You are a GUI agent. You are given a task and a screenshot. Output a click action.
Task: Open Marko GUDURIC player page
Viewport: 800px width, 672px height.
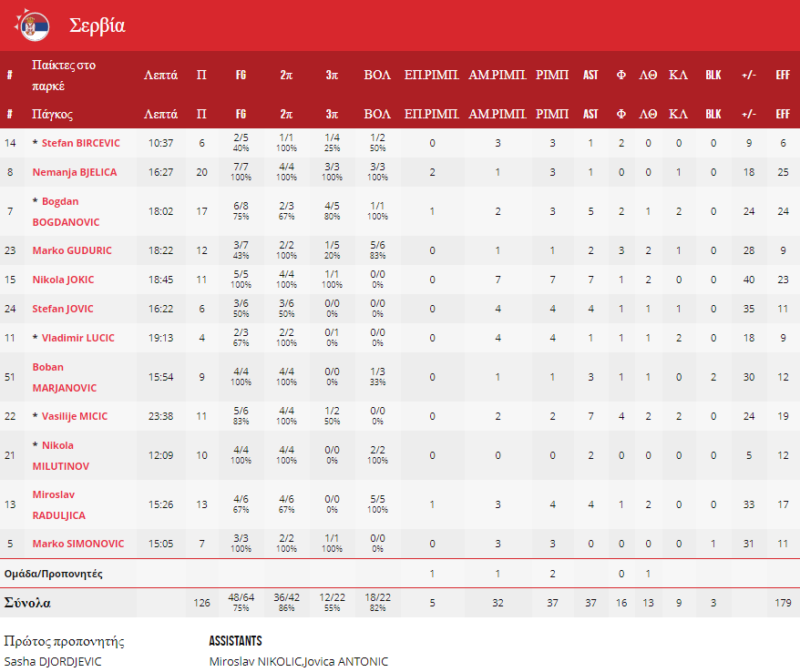click(x=70, y=250)
